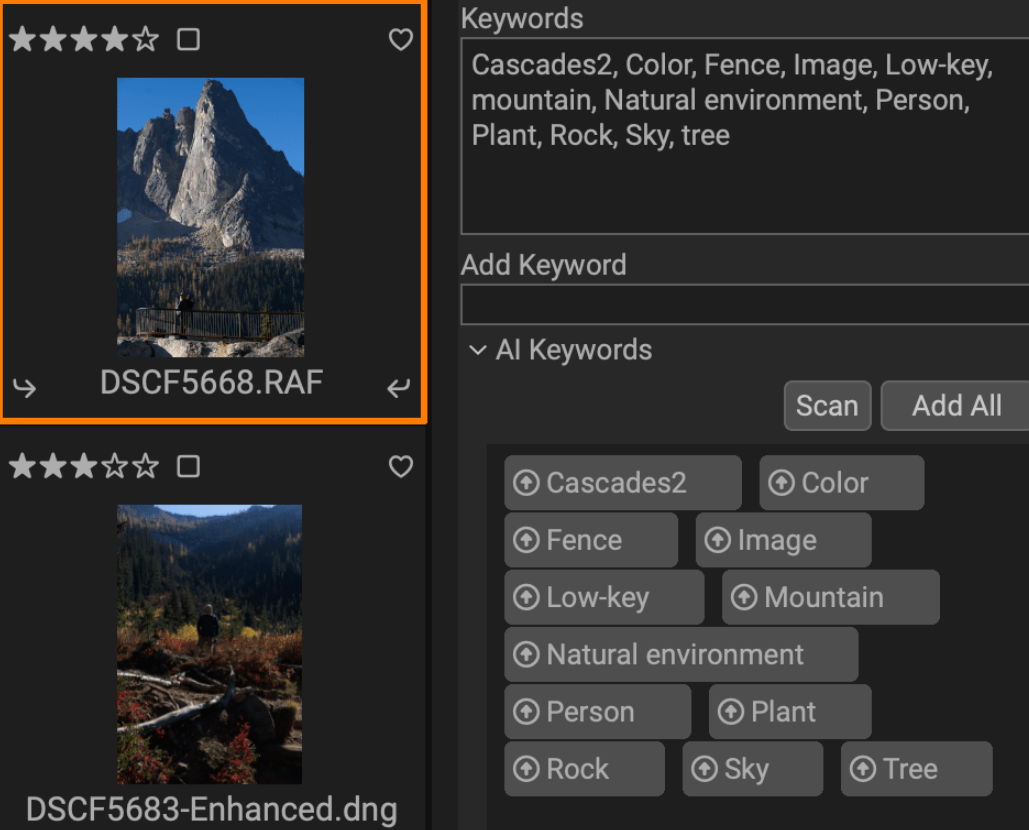1029x830 pixels.
Task: Set DSCF5668.RAF rating to one star
Action: [22, 39]
